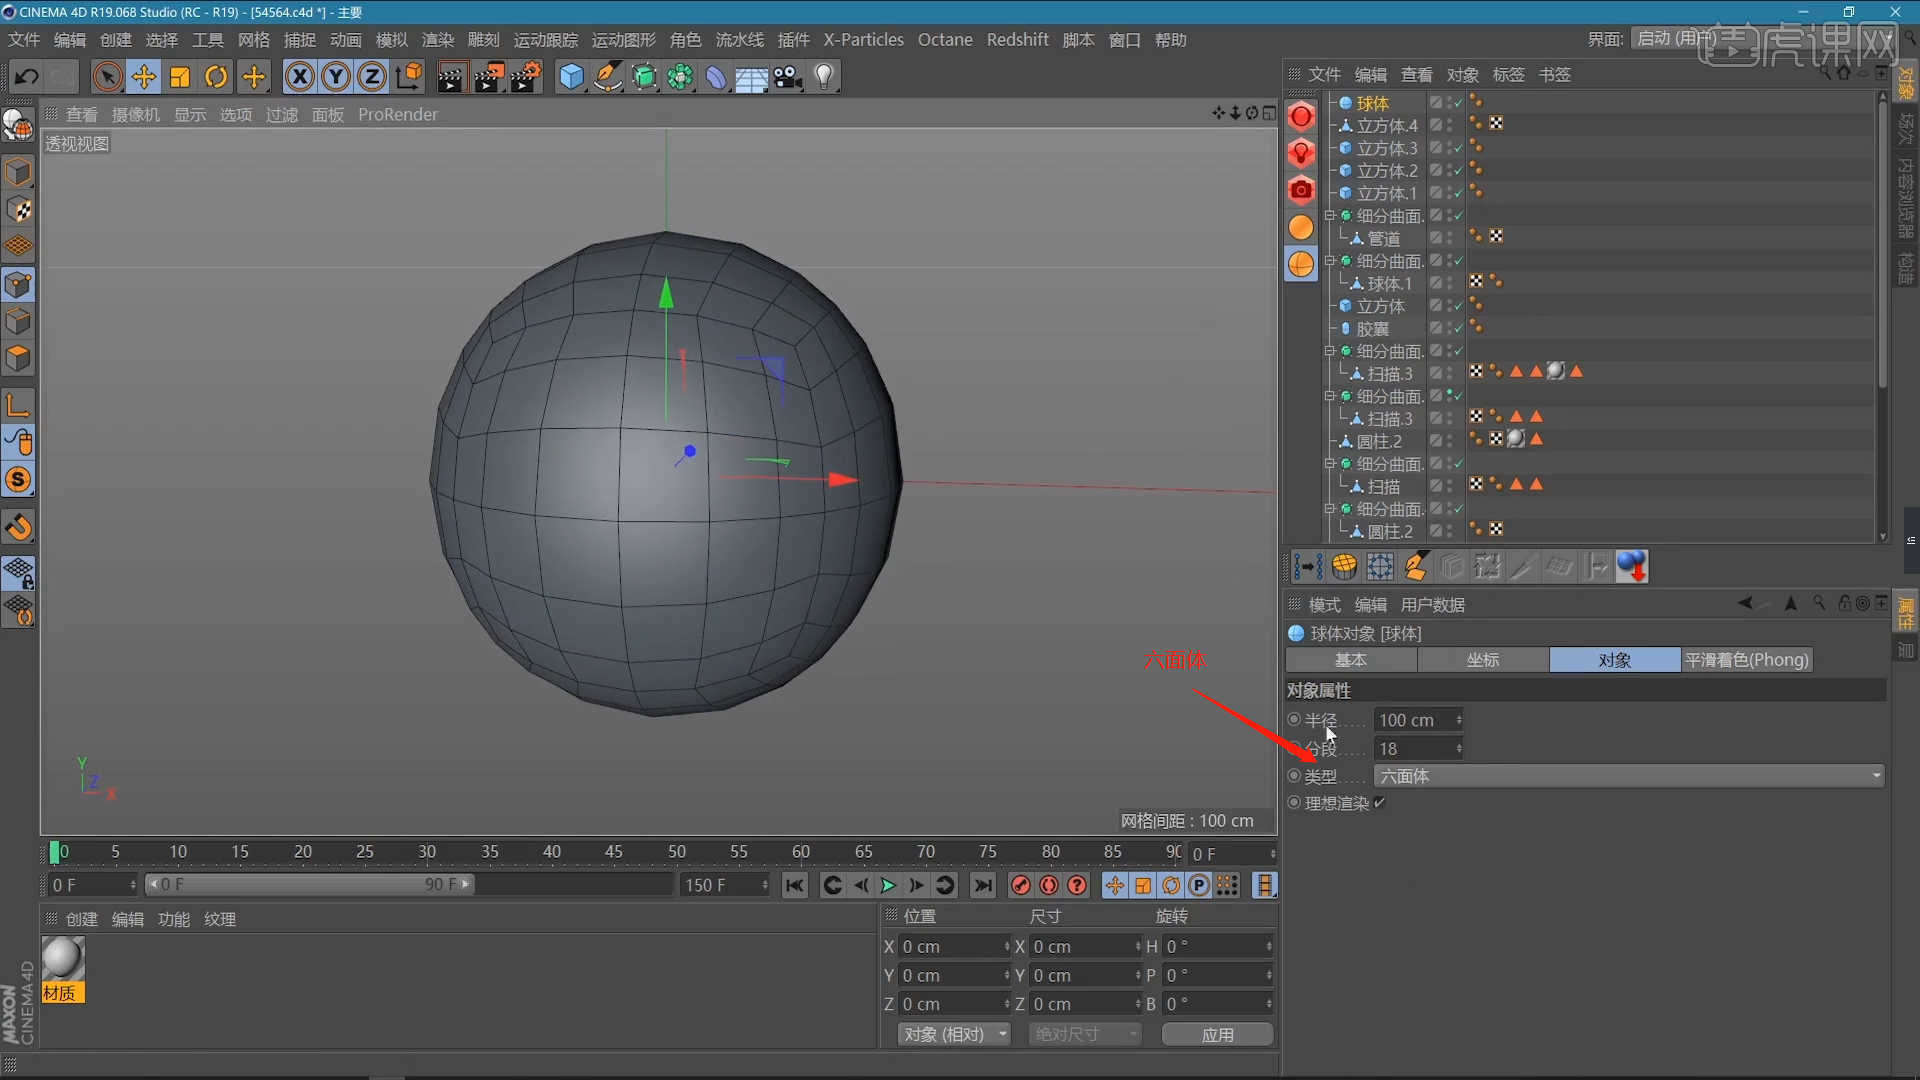Select the Rotate tool icon

point(216,77)
